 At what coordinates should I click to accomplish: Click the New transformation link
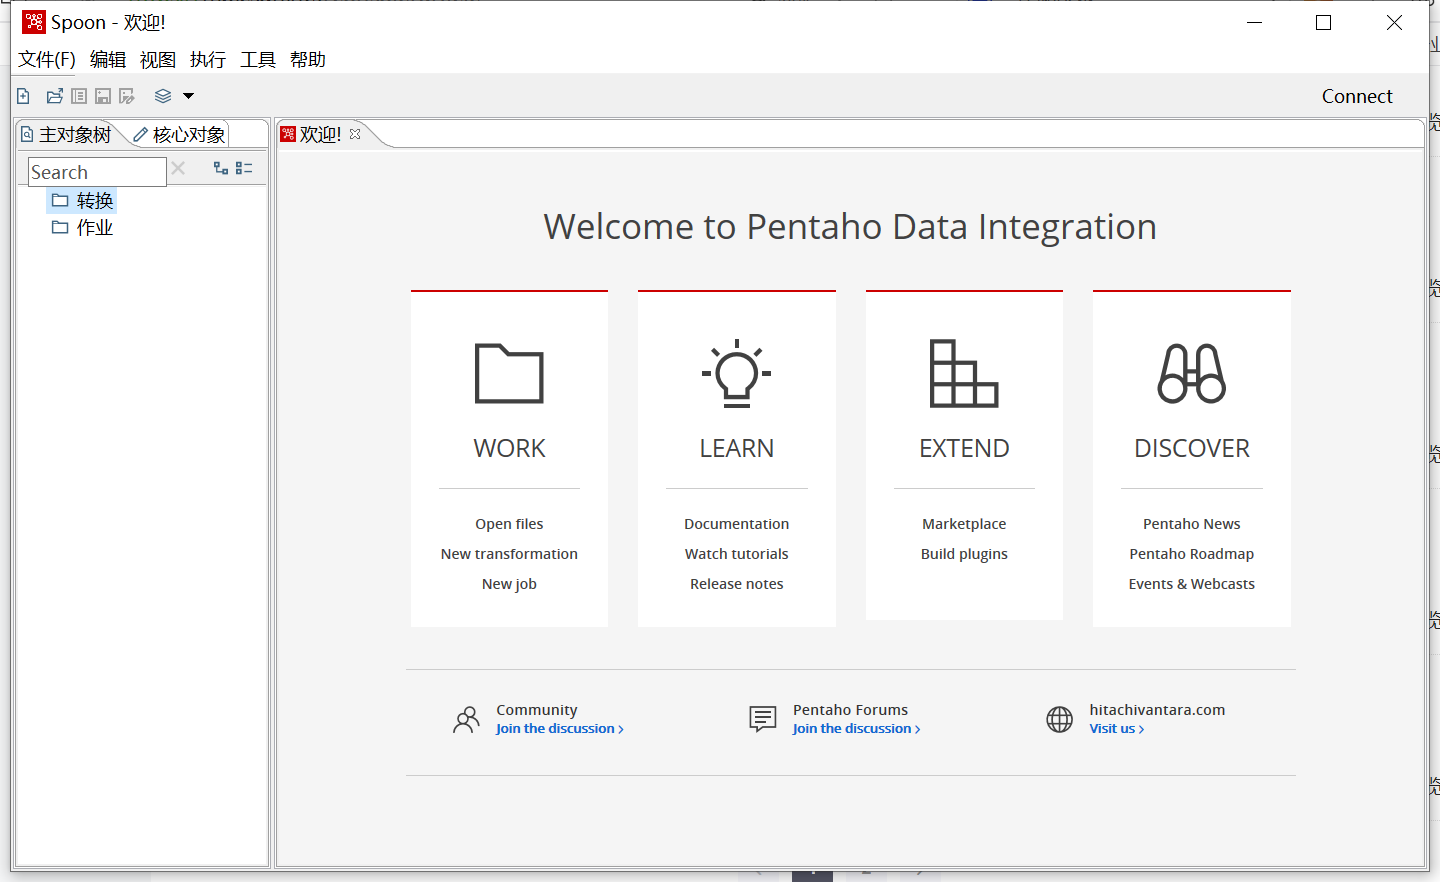coord(509,554)
